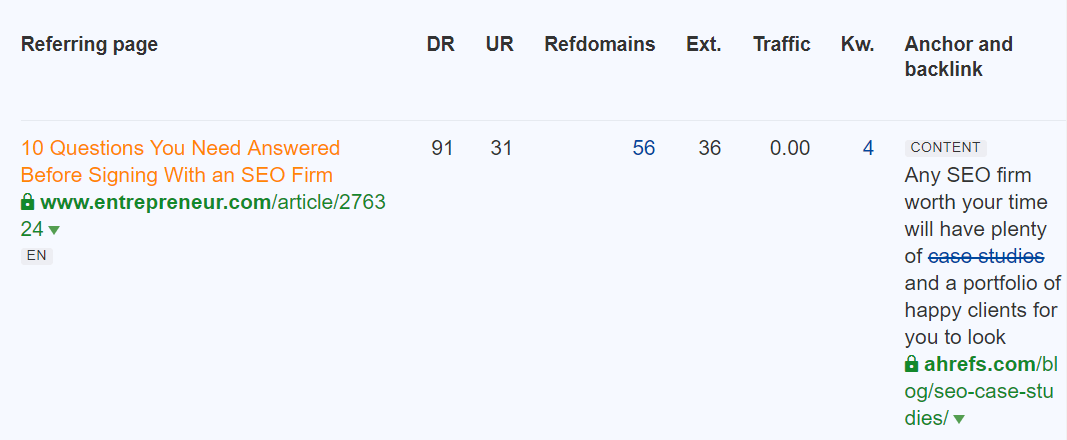Open the Kw. count 4 link
This screenshot has width=1067, height=440.
click(x=868, y=148)
